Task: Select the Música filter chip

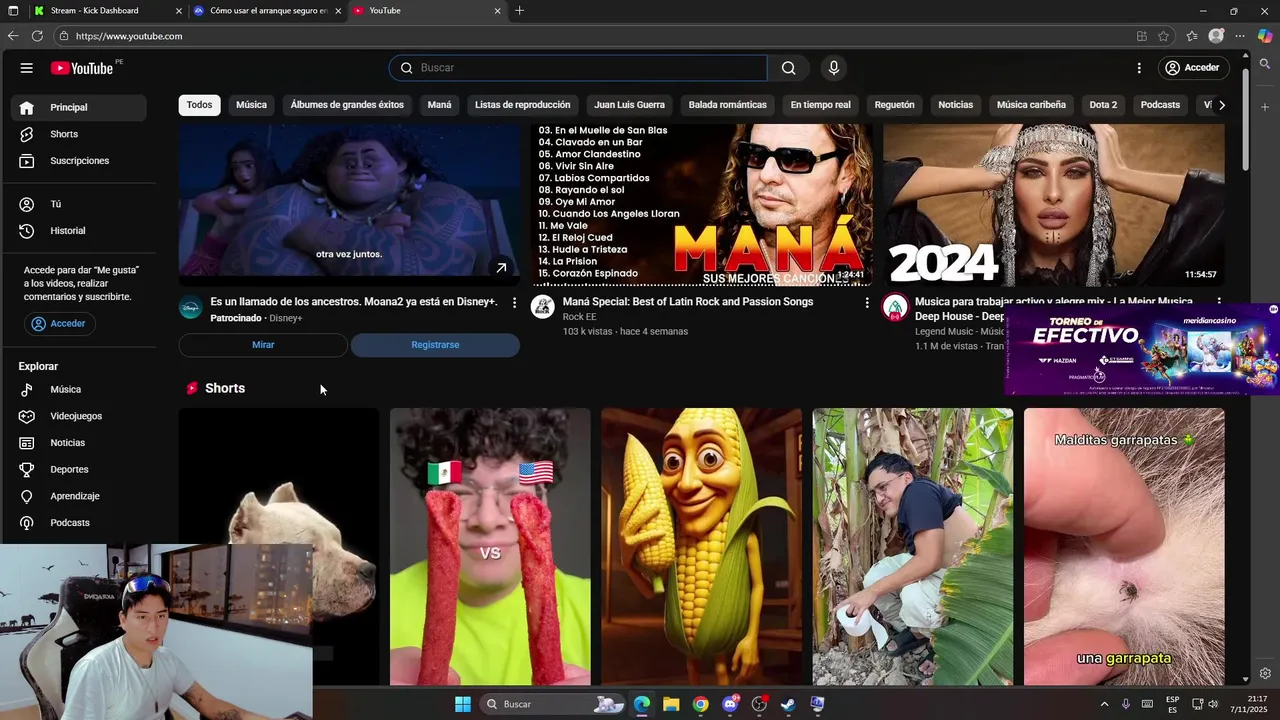Action: [x=251, y=105]
